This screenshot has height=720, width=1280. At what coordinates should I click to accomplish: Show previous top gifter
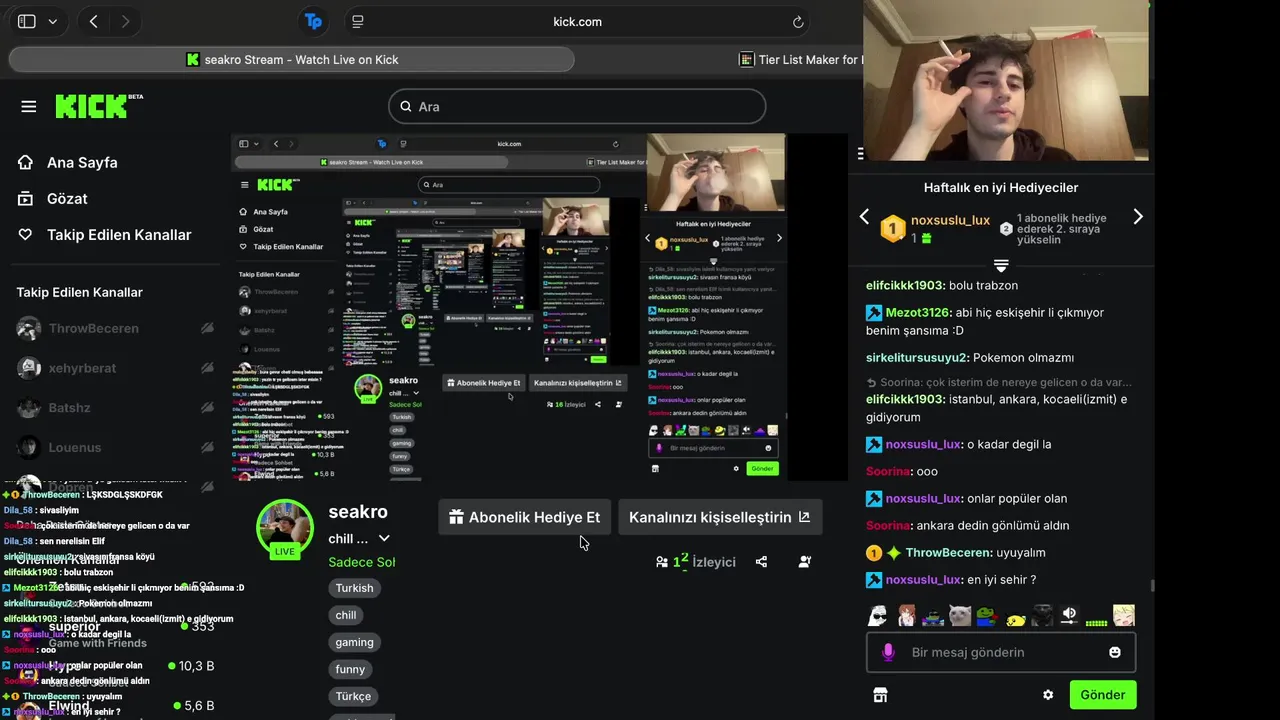tap(865, 217)
